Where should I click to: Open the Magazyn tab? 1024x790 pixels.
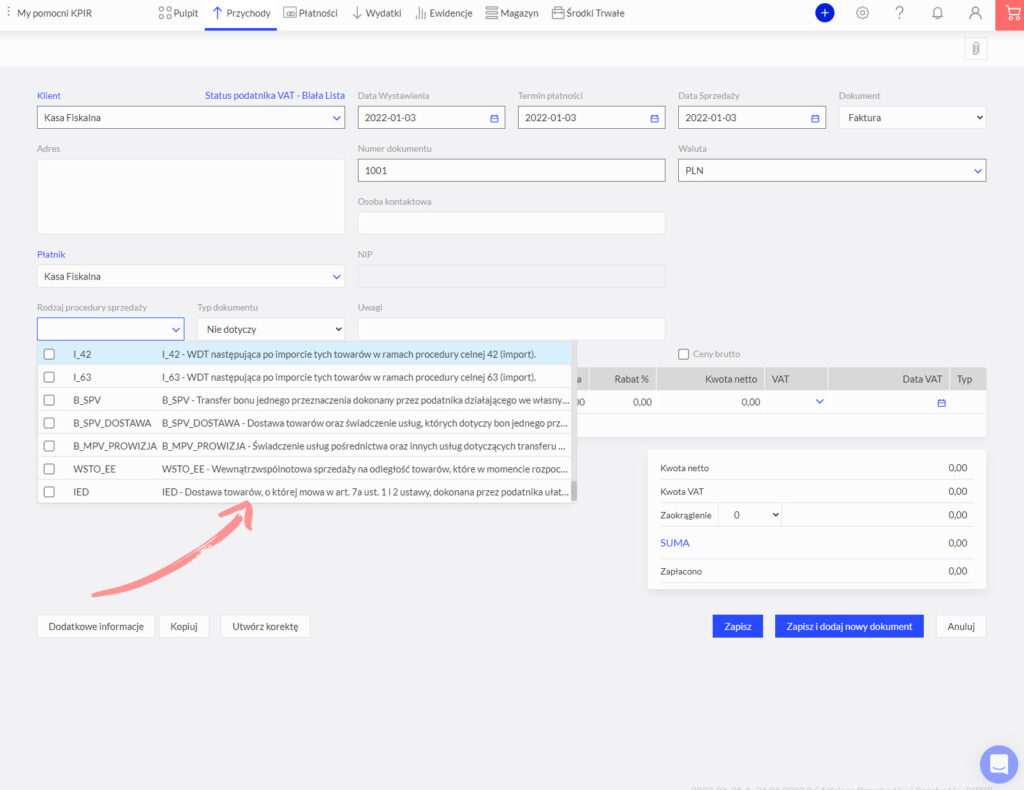pos(512,13)
